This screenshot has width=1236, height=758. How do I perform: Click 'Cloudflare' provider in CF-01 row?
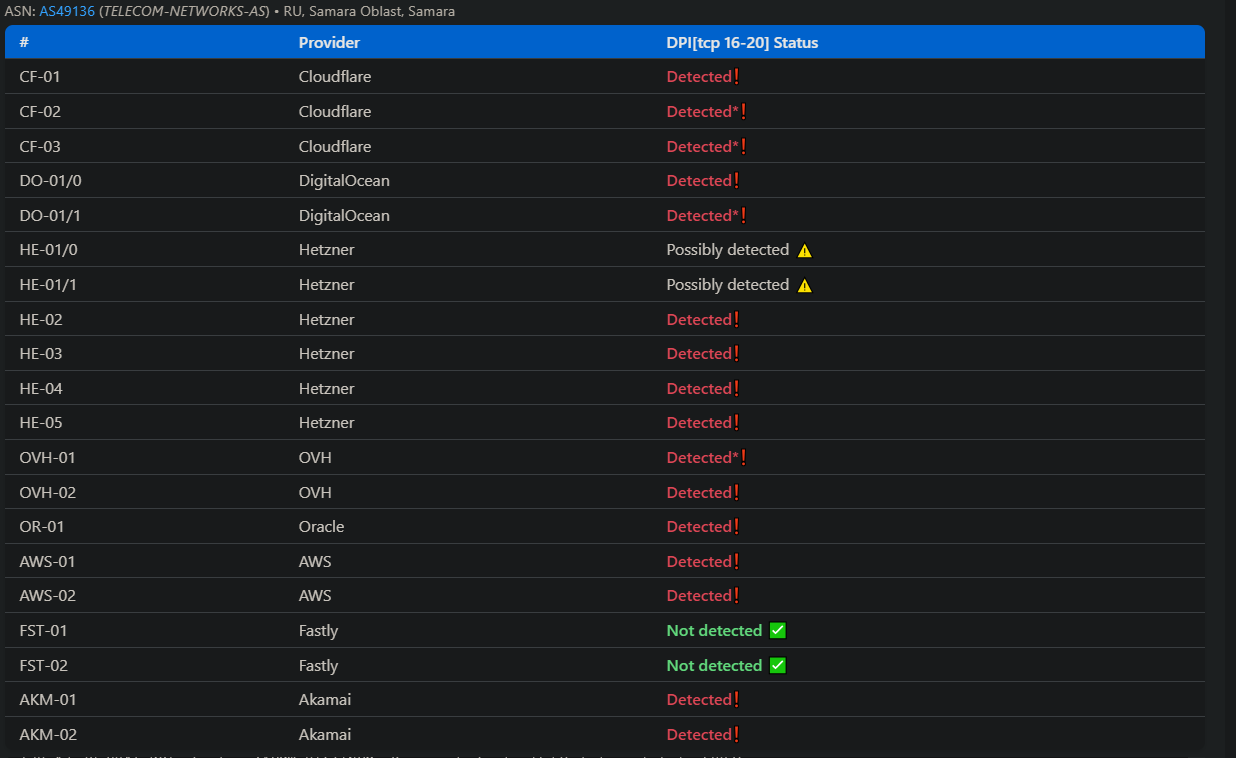(x=335, y=77)
